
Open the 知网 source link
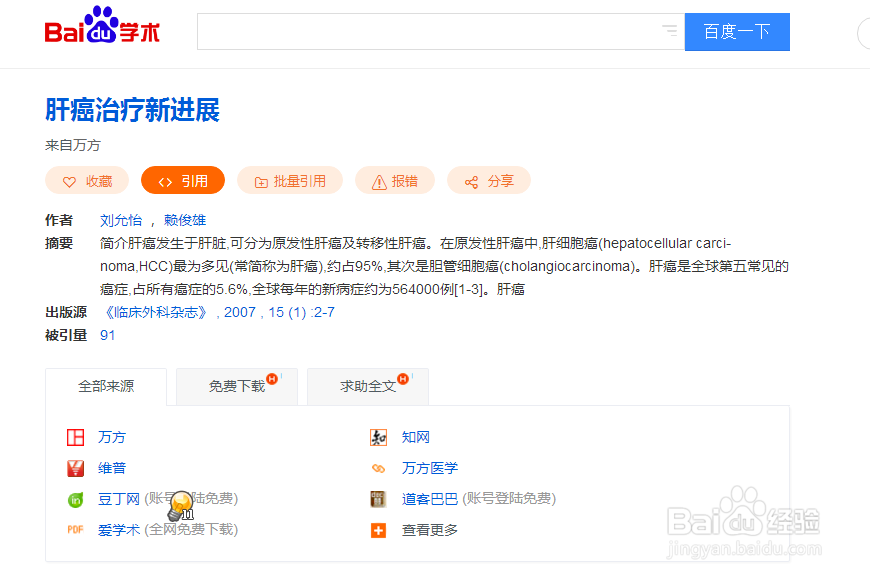[x=416, y=438]
